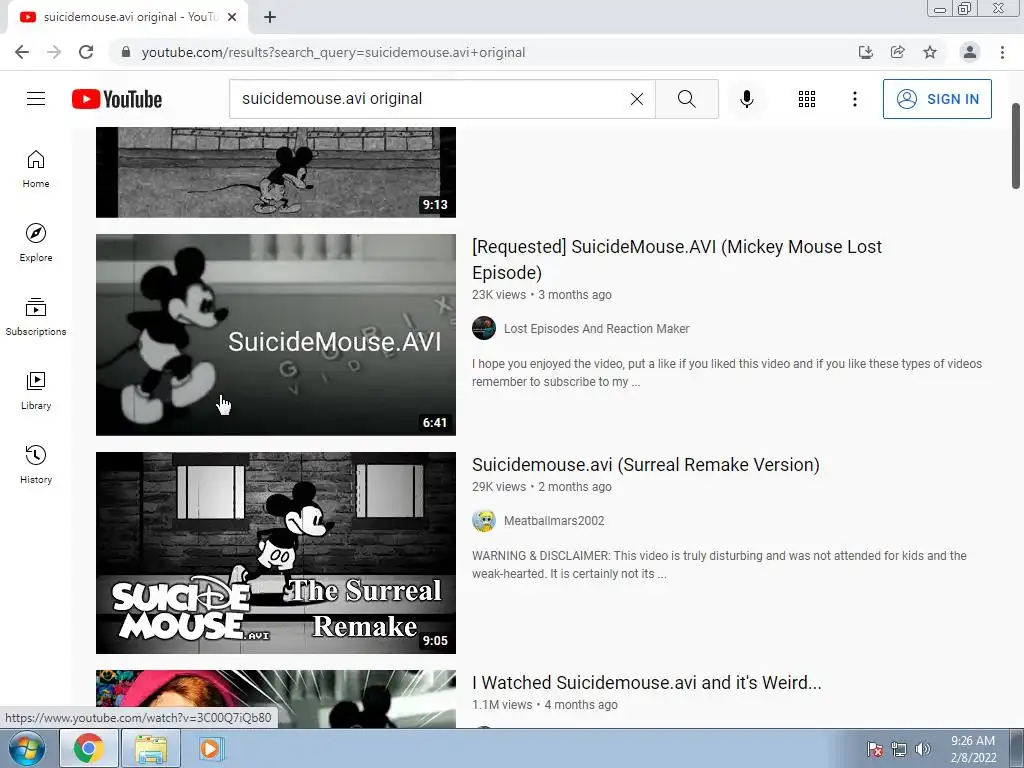
Task: Reload the page with the refresh icon
Action: pos(86,52)
